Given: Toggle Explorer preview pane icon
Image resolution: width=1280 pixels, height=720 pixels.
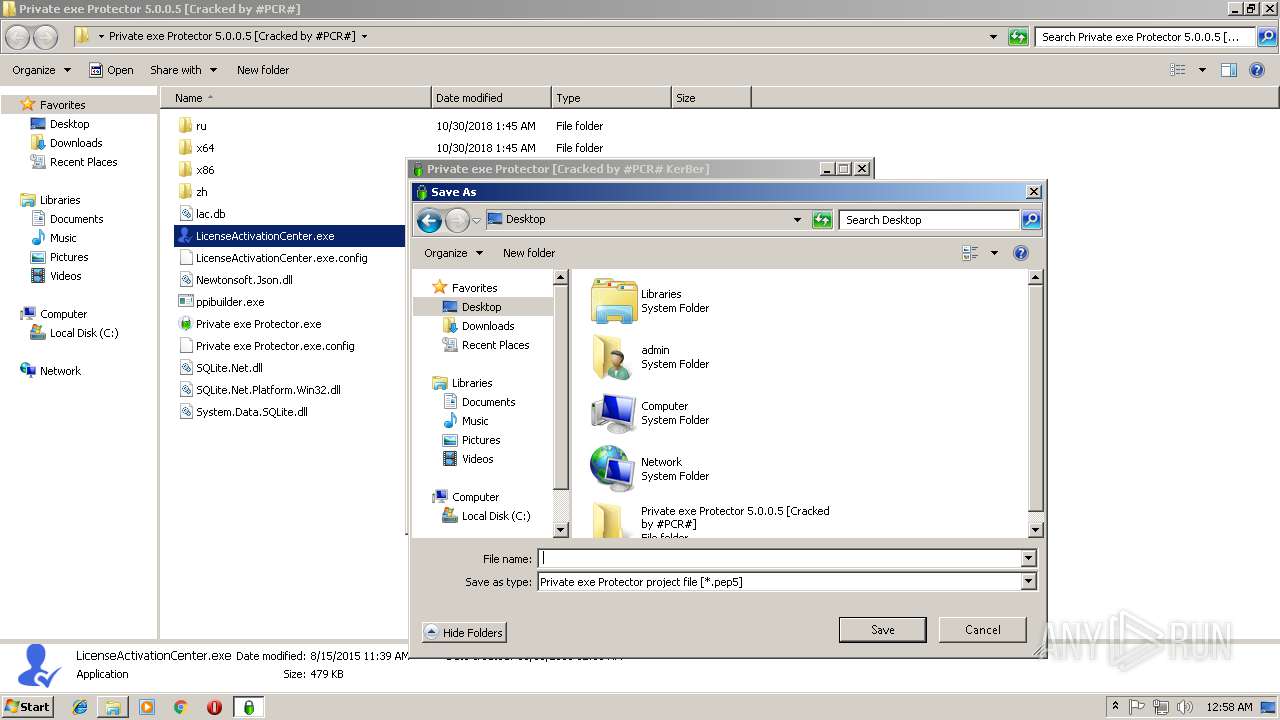Looking at the screenshot, I should point(1229,70).
